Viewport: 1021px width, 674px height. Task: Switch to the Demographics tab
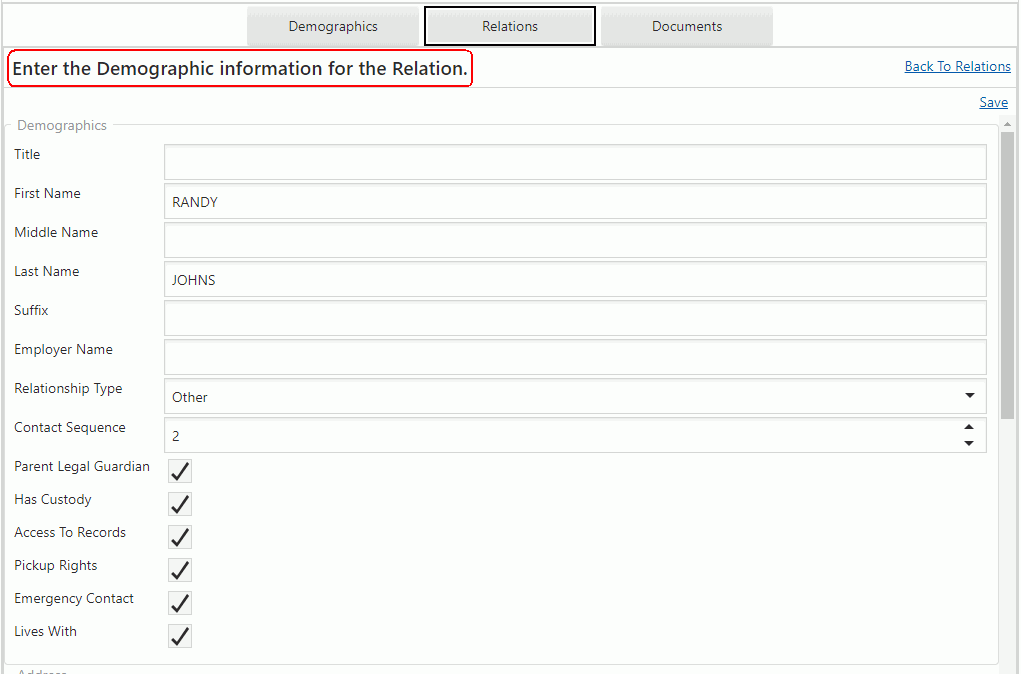coord(333,27)
